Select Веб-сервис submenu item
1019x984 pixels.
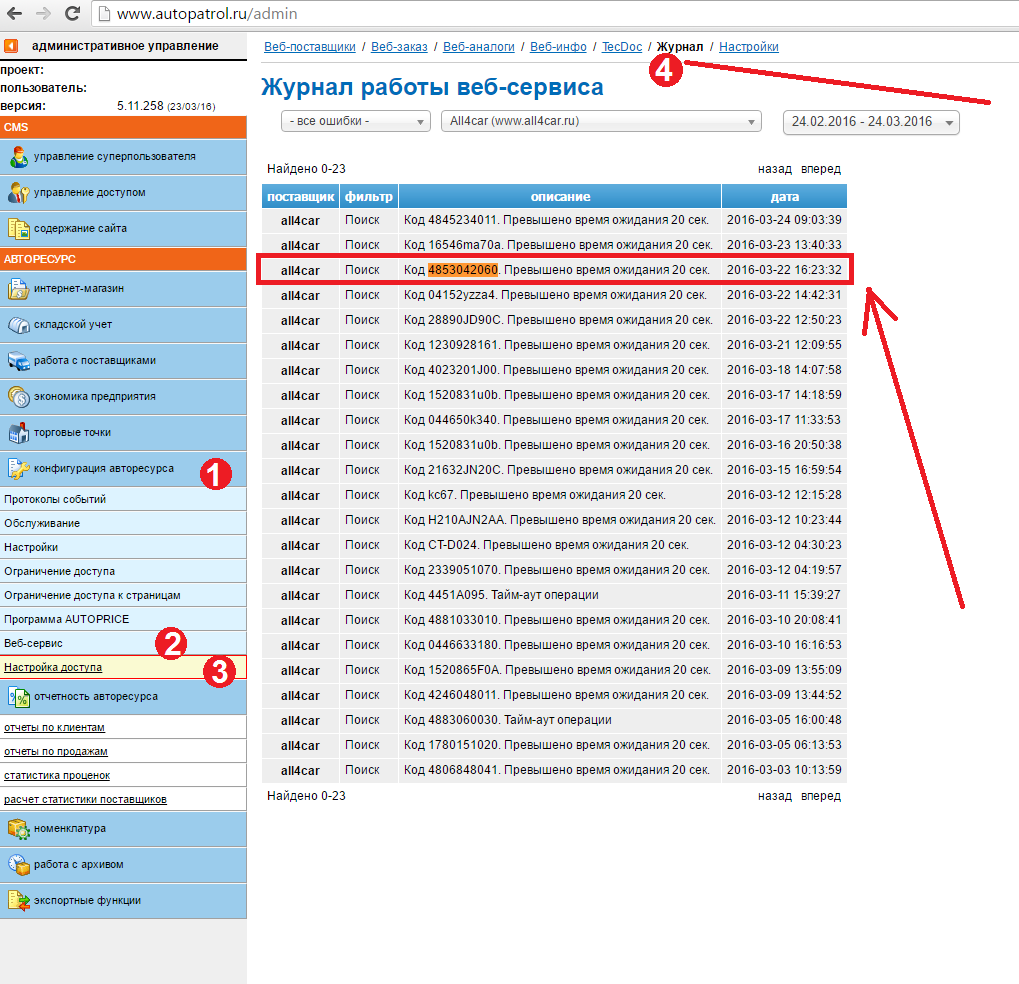point(123,643)
